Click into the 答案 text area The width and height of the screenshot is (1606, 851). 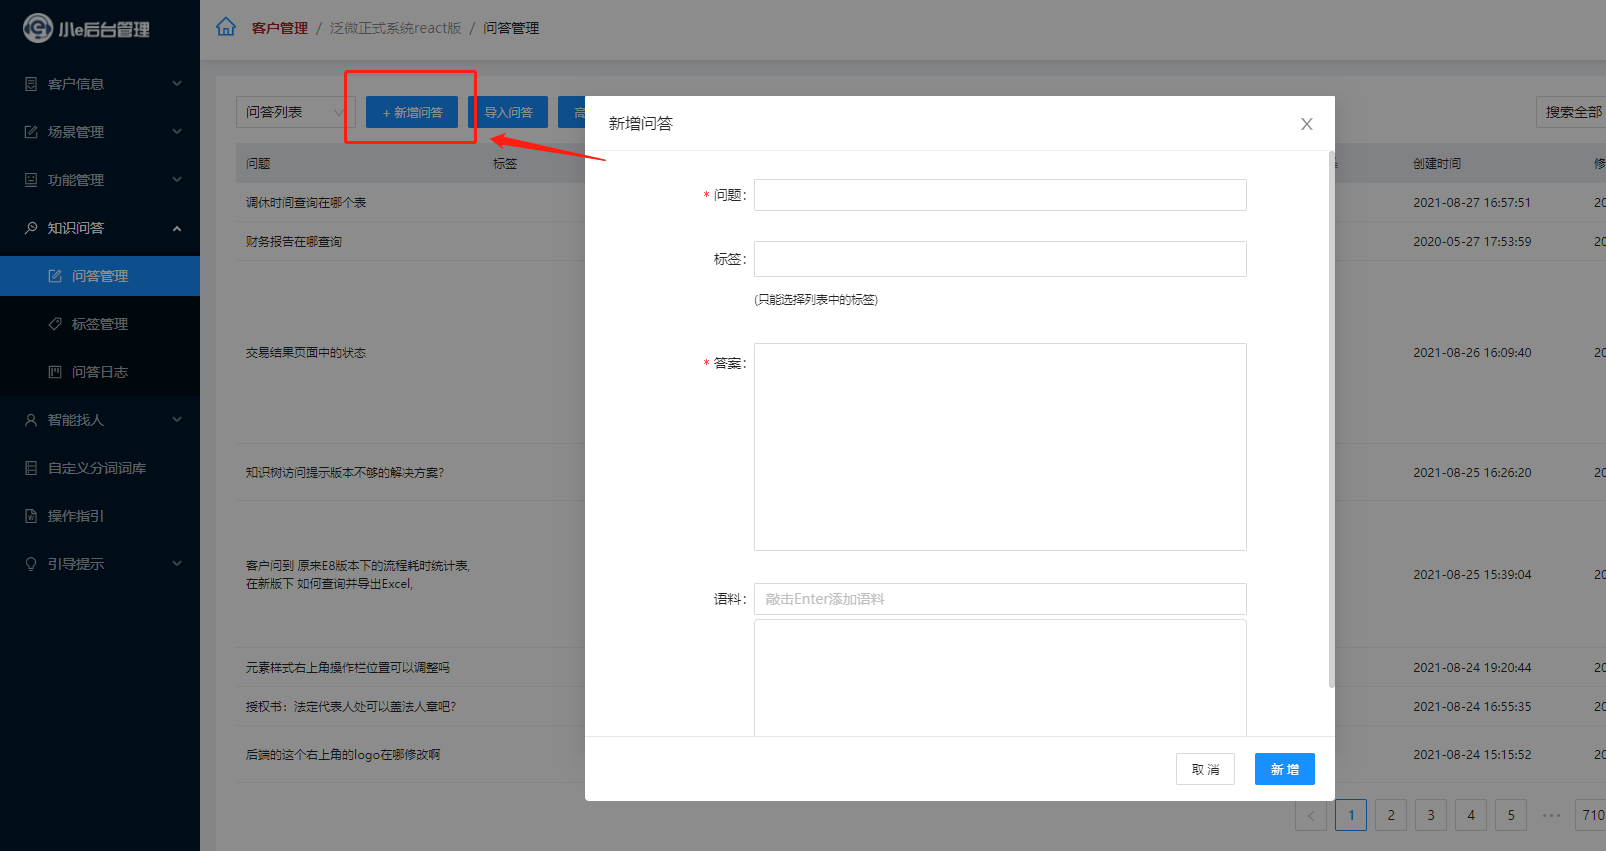pyautogui.click(x=1000, y=447)
